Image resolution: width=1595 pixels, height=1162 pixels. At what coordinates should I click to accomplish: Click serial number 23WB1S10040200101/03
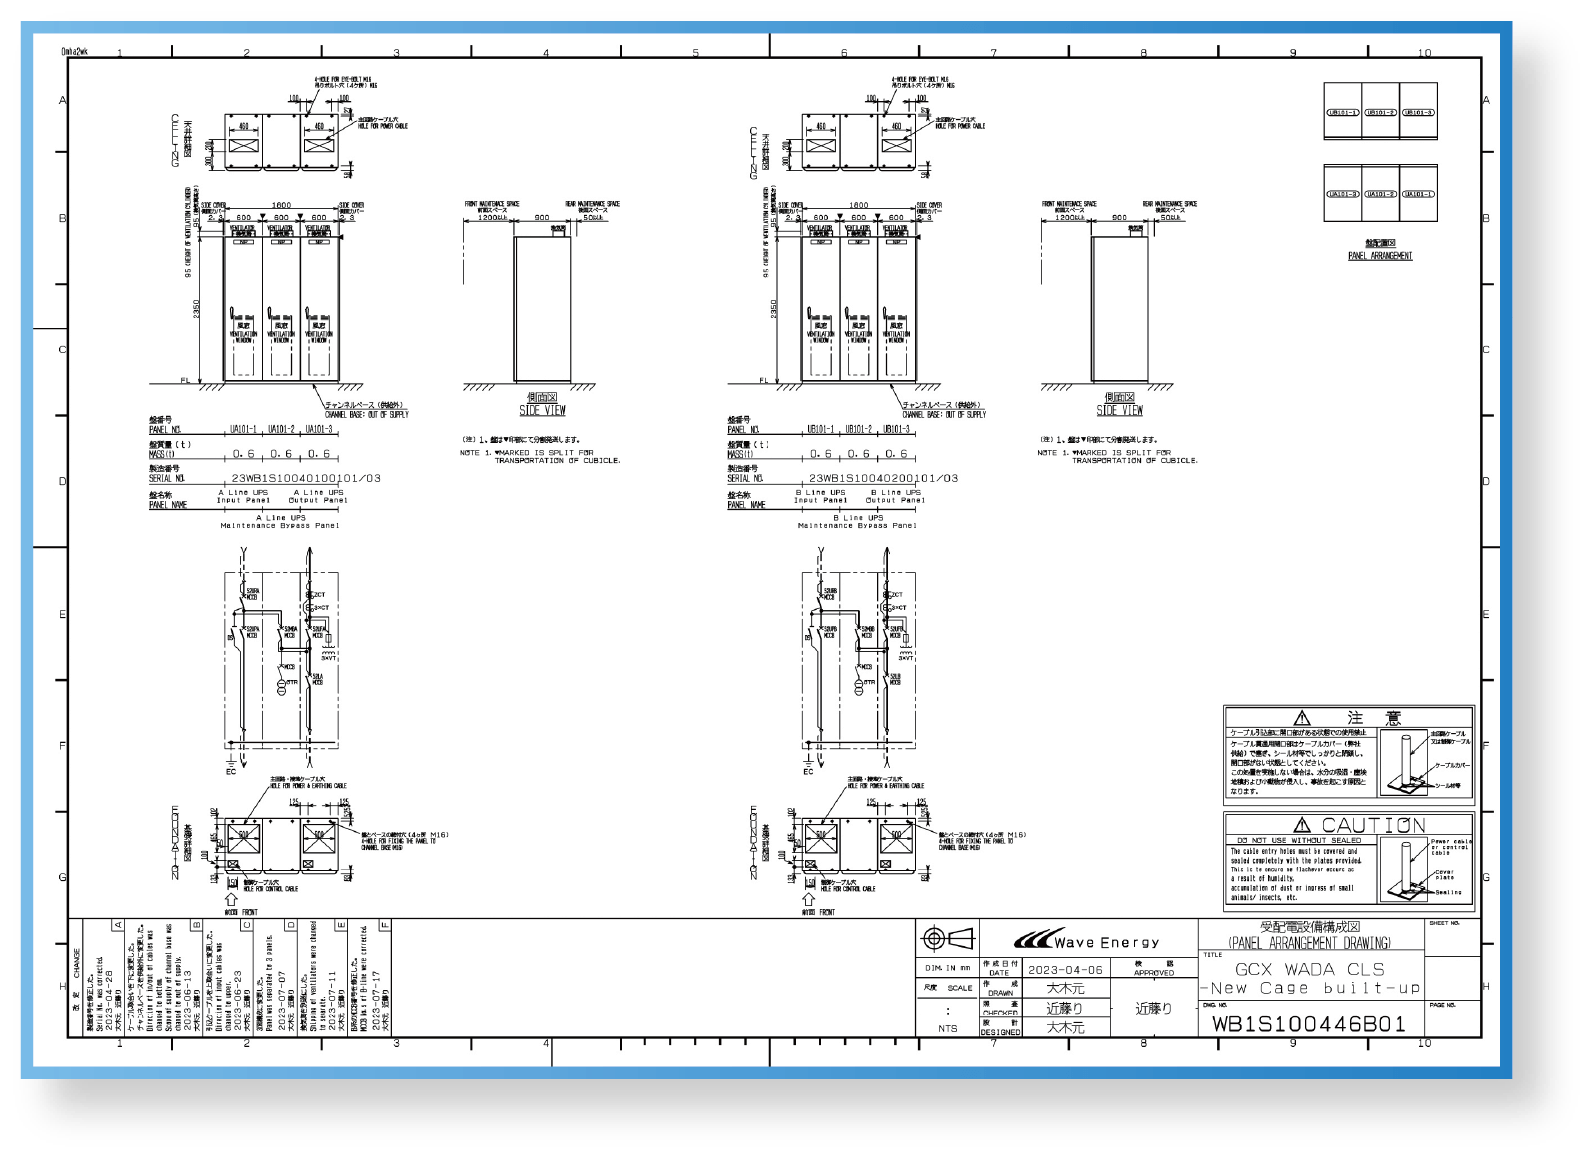(883, 478)
